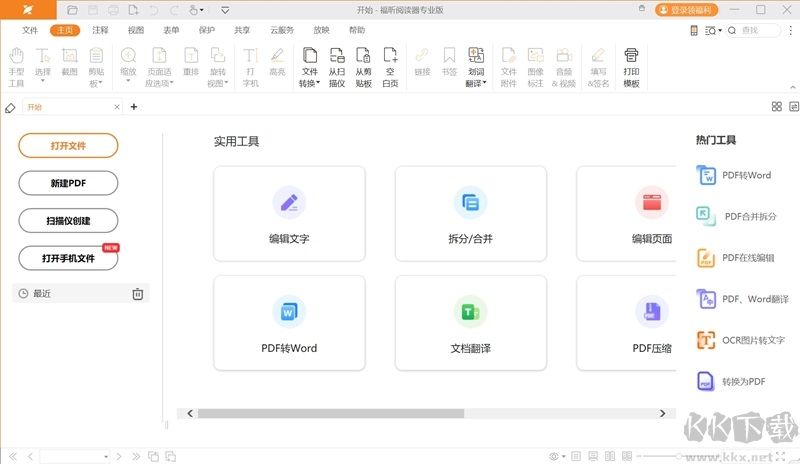
Task: Click the 新建PDF button
Action: click(x=68, y=183)
